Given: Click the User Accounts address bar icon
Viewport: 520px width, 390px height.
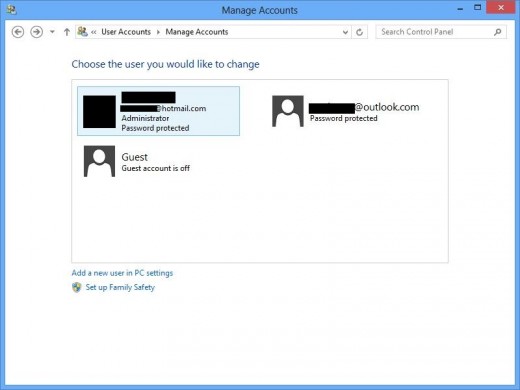Looking at the screenshot, I should (82, 32).
